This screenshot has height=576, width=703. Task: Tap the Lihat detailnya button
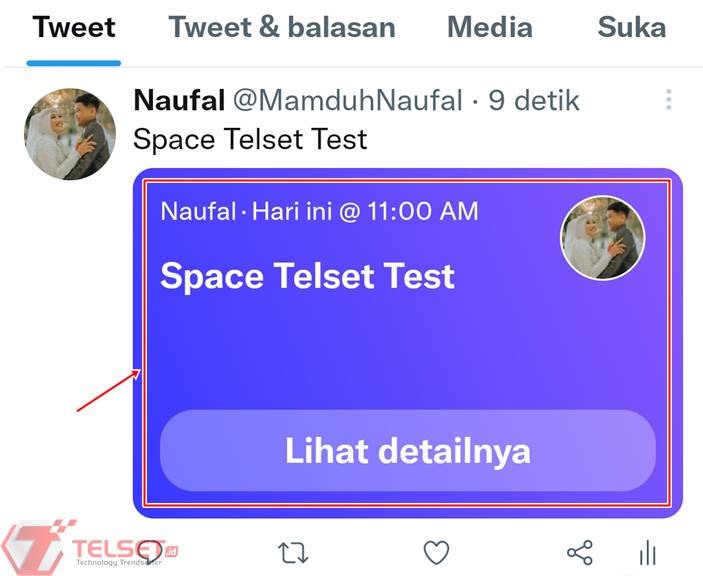(408, 450)
